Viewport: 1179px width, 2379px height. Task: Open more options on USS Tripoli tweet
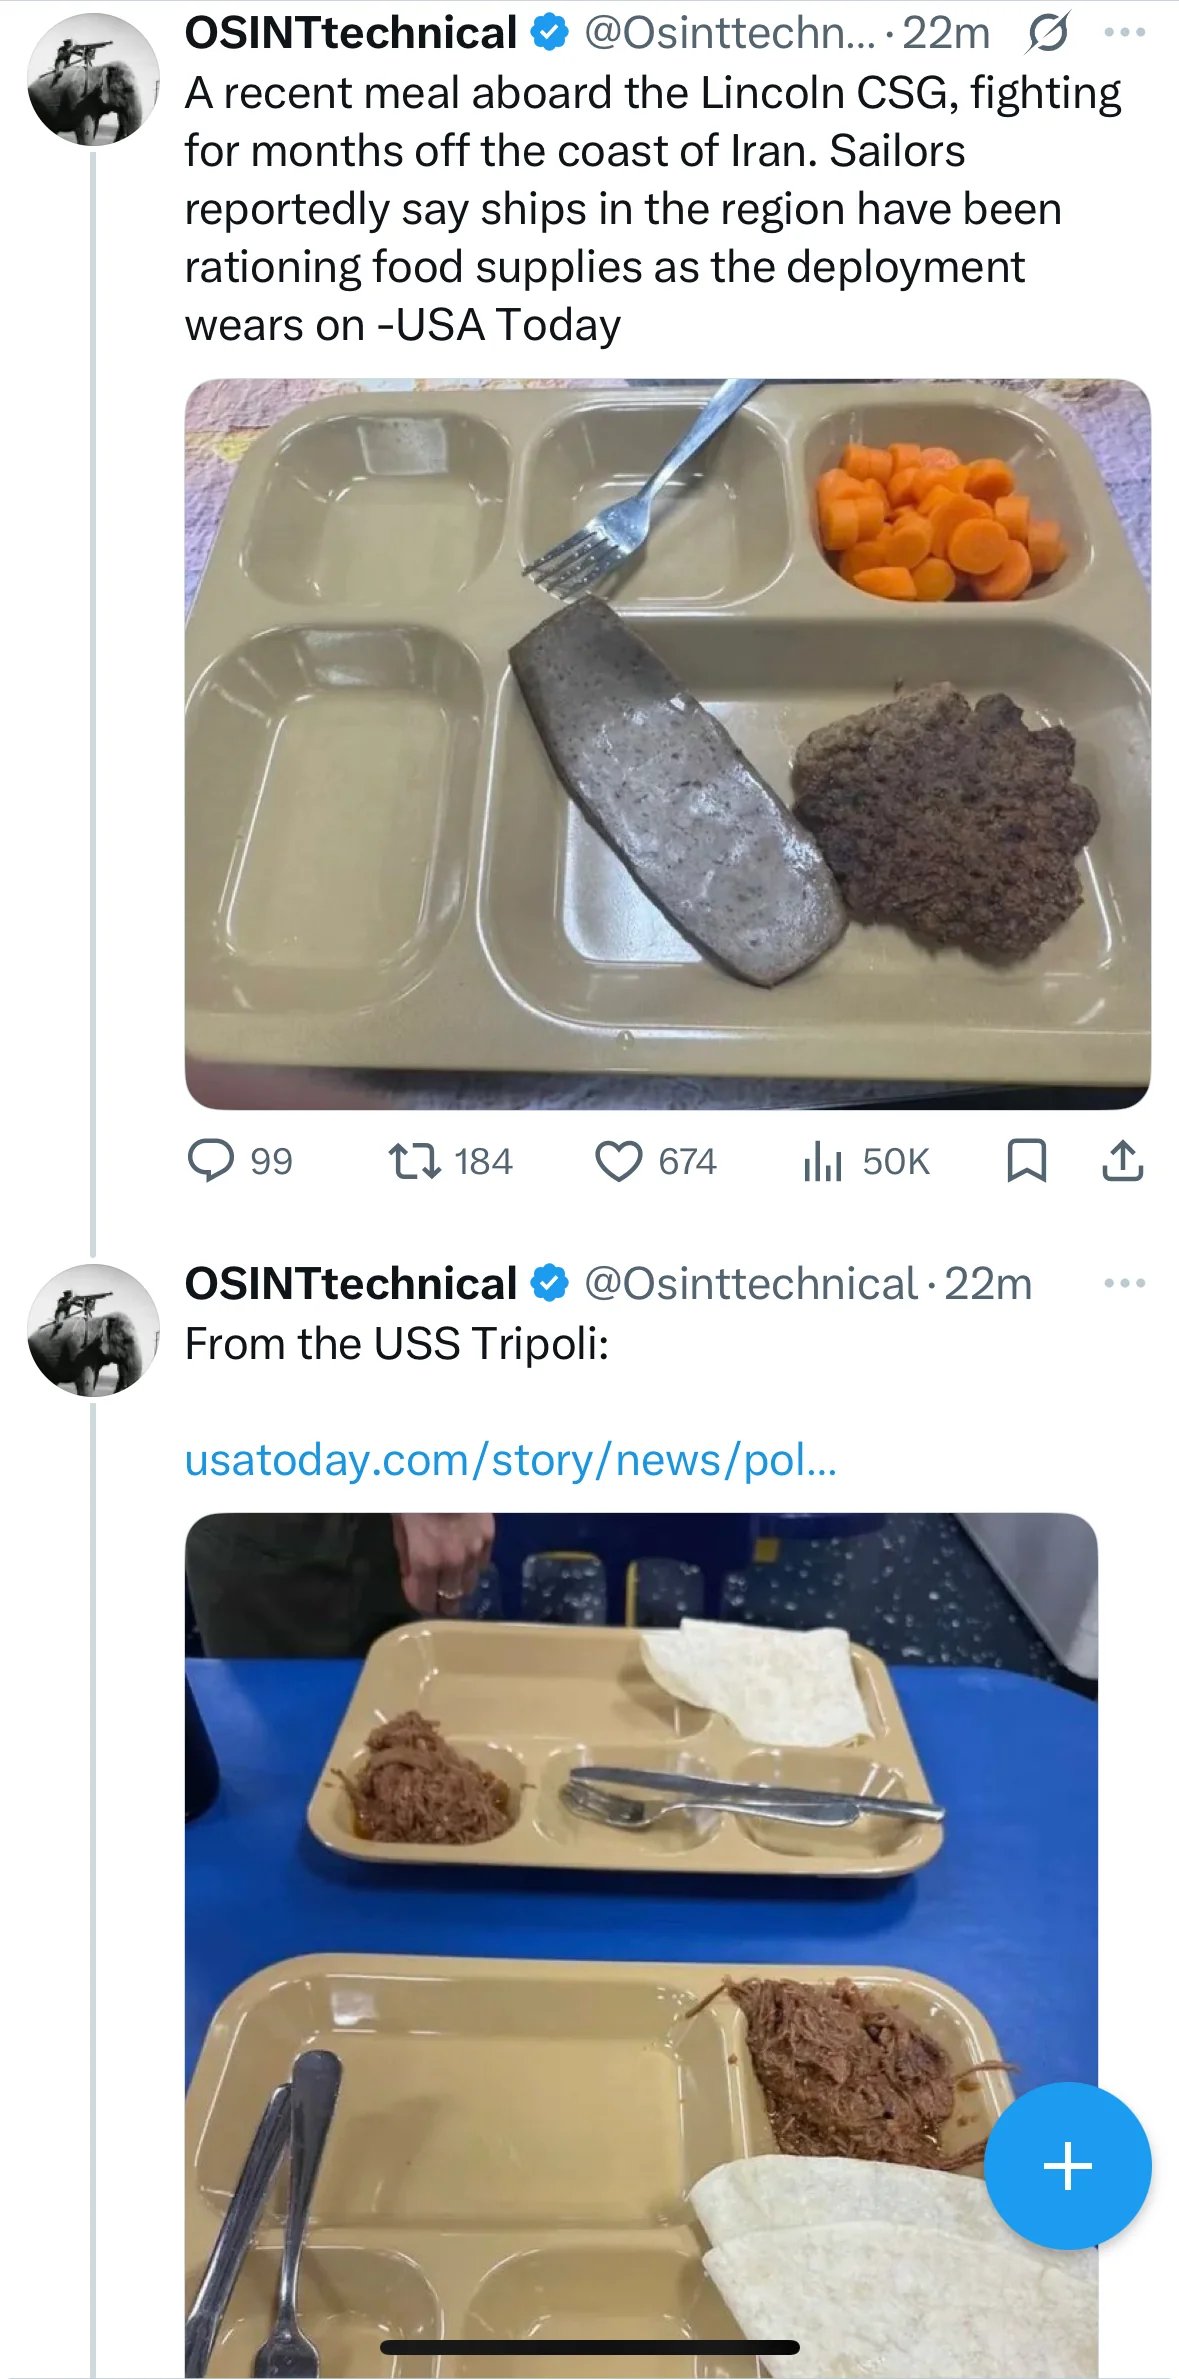coord(1124,1283)
